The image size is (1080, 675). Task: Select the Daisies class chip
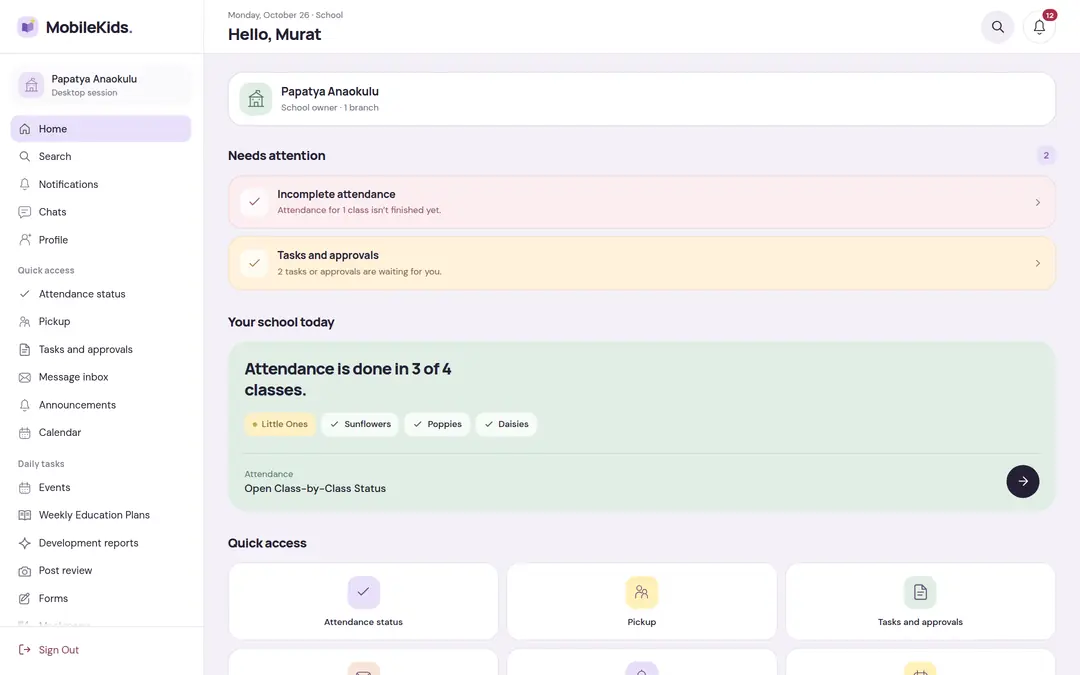(x=506, y=424)
